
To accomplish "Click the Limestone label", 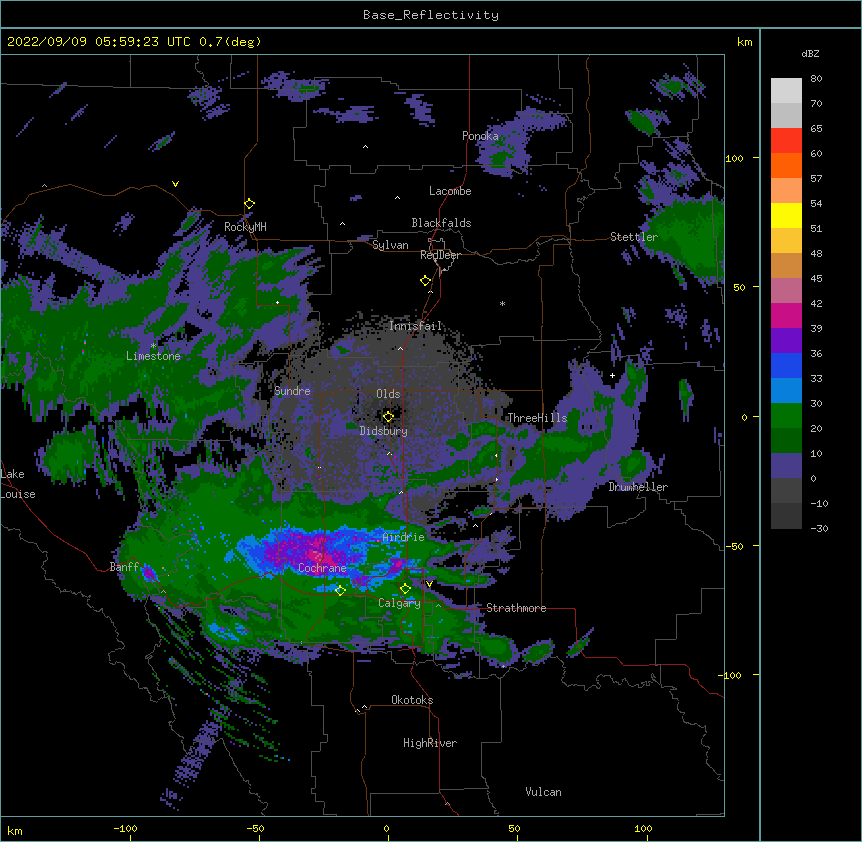I will [x=153, y=356].
